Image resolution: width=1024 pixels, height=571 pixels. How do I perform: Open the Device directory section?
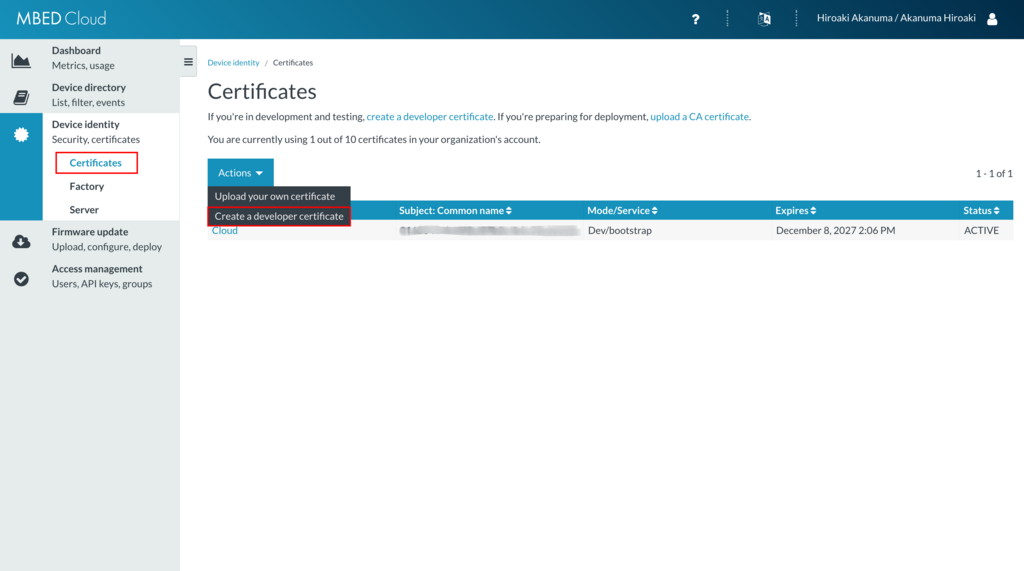[x=89, y=95]
